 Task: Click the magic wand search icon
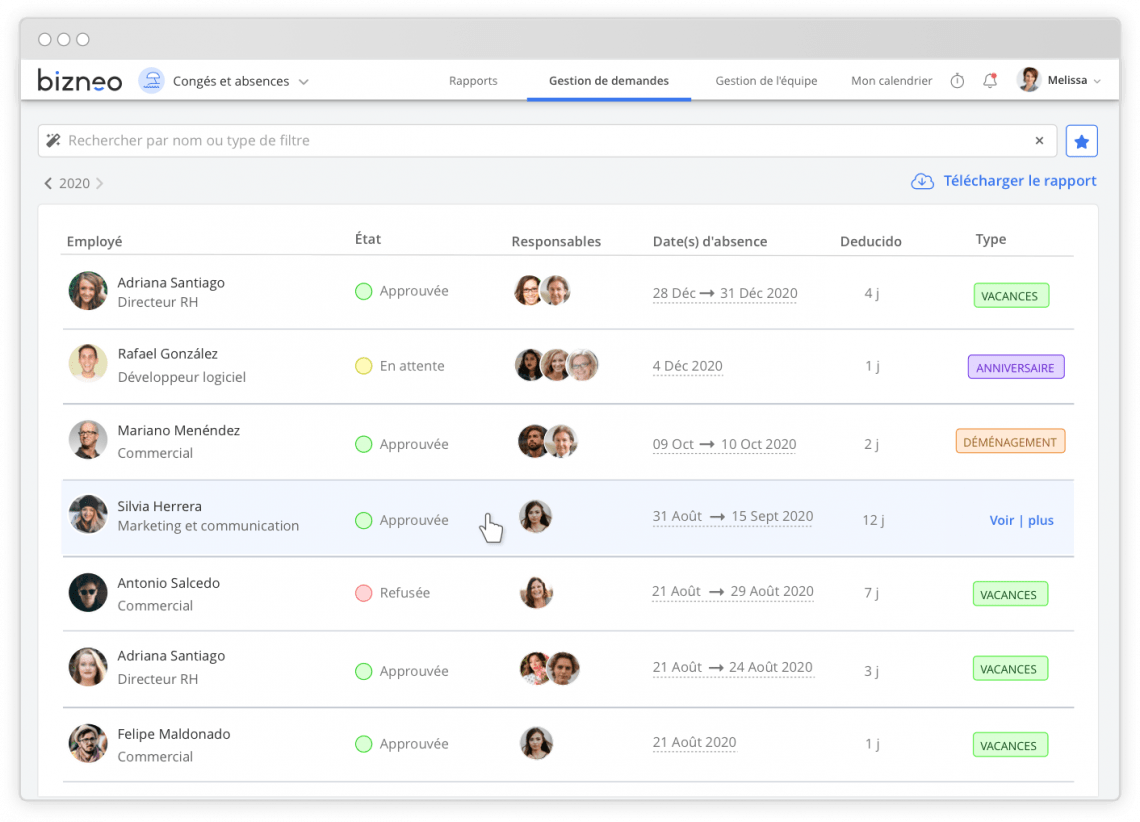pyautogui.click(x=54, y=141)
